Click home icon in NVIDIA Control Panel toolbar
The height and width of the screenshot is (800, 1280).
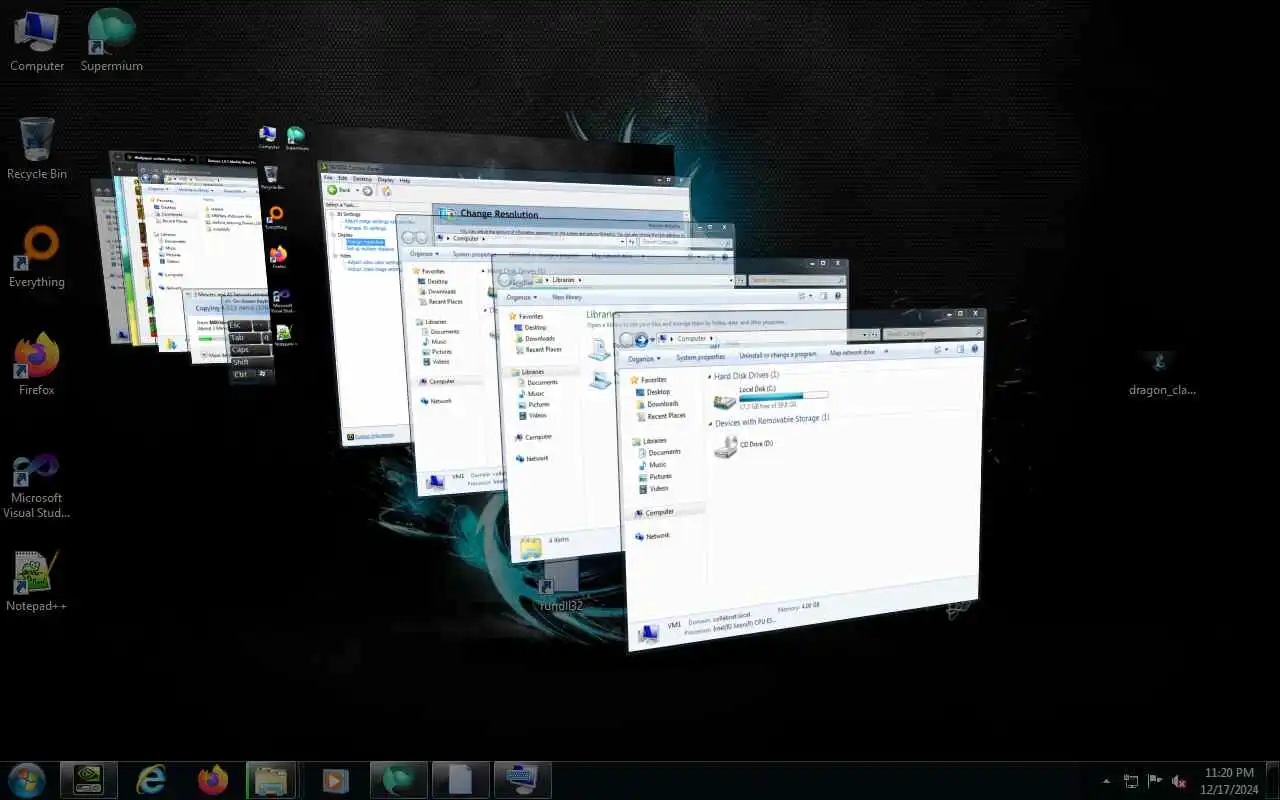pyautogui.click(x=386, y=191)
